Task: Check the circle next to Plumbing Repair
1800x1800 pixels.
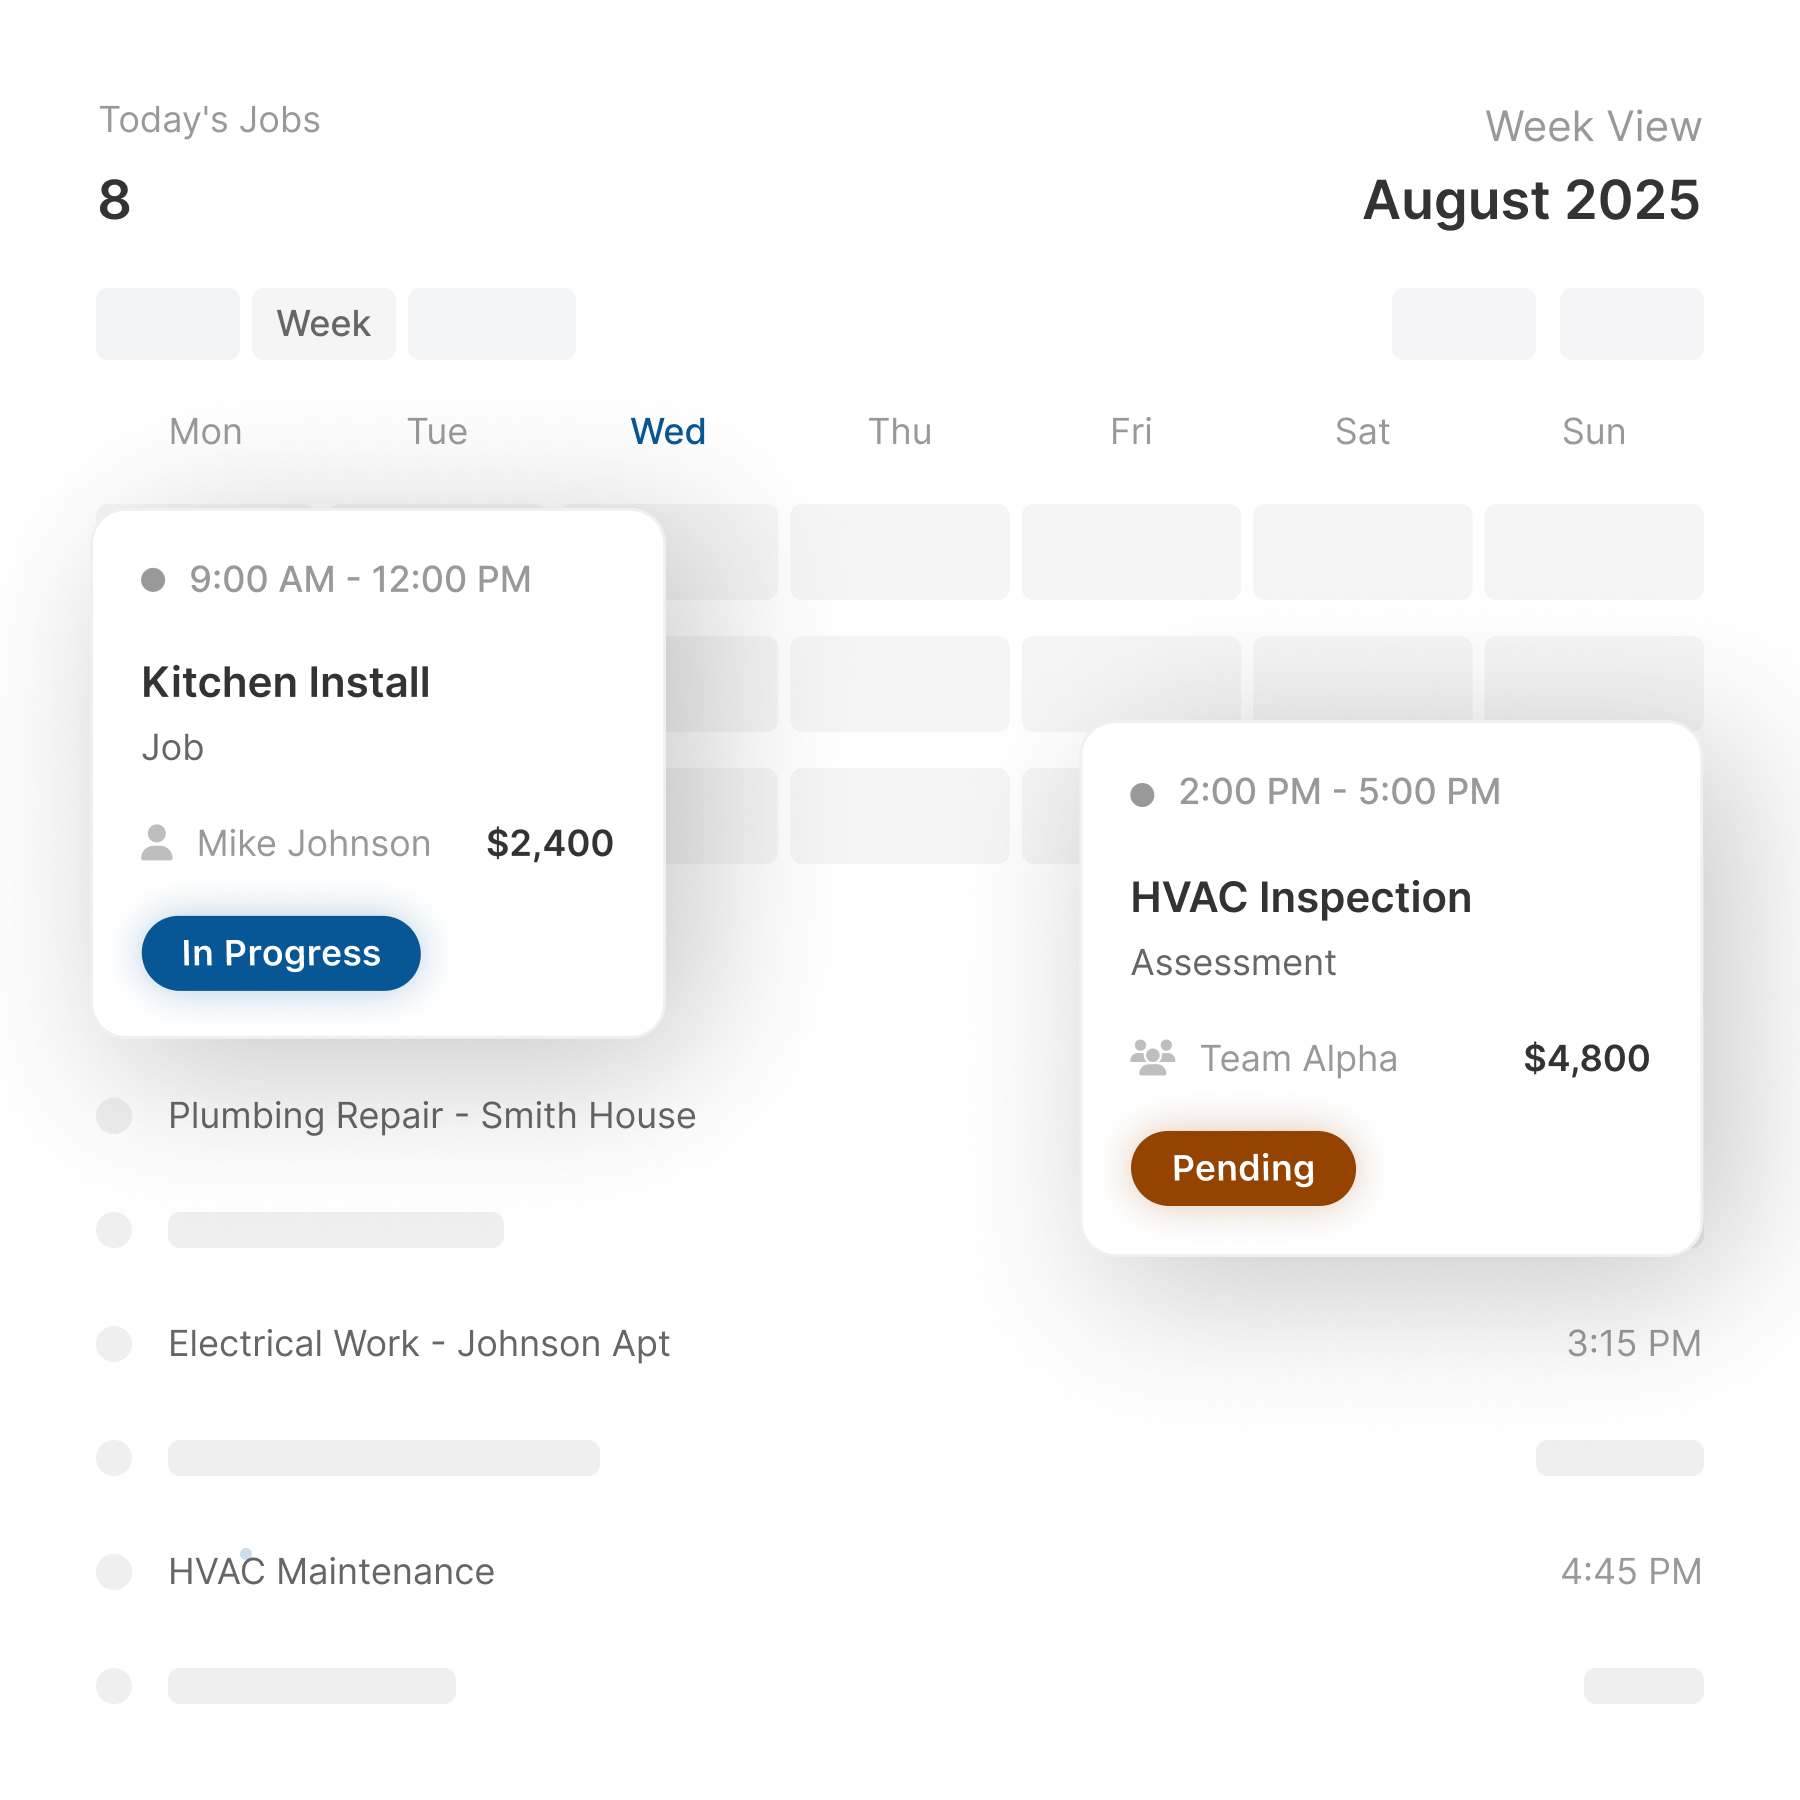Action: pyautogui.click(x=113, y=1116)
